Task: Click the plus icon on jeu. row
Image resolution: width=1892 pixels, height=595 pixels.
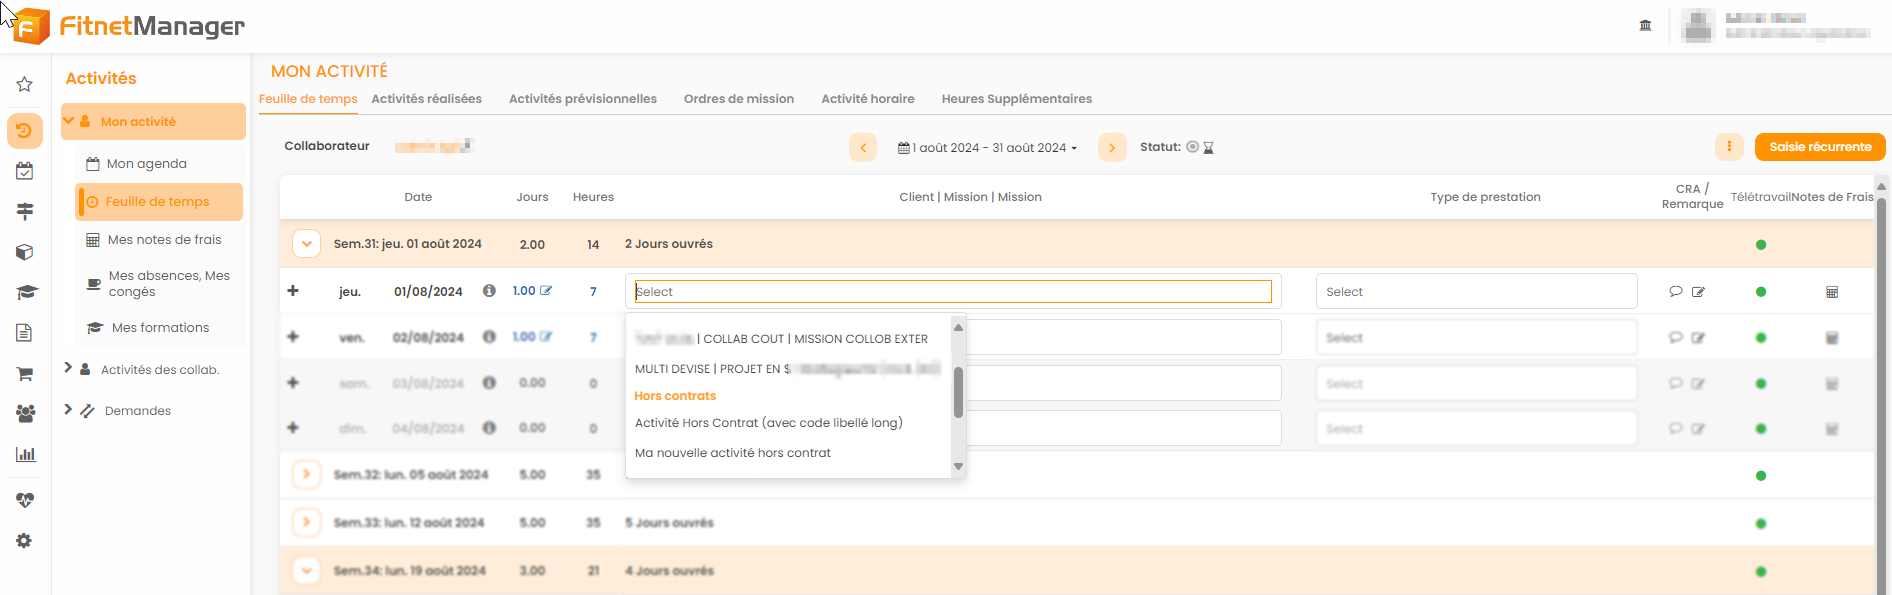Action: tap(293, 291)
